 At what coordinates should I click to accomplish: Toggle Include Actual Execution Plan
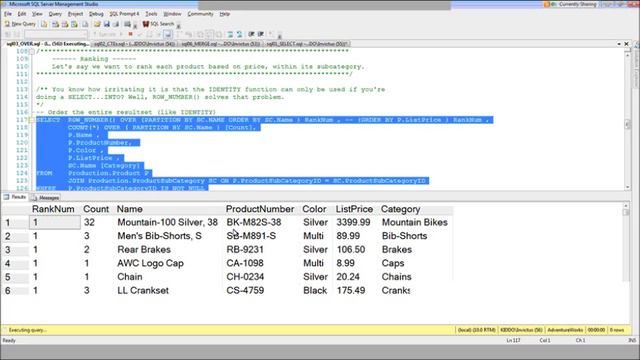tap(179, 34)
